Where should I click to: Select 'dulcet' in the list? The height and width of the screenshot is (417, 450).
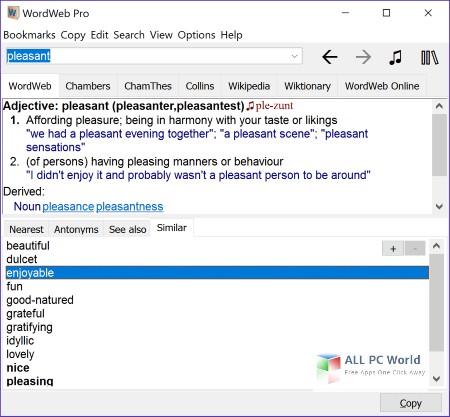tap(22, 259)
